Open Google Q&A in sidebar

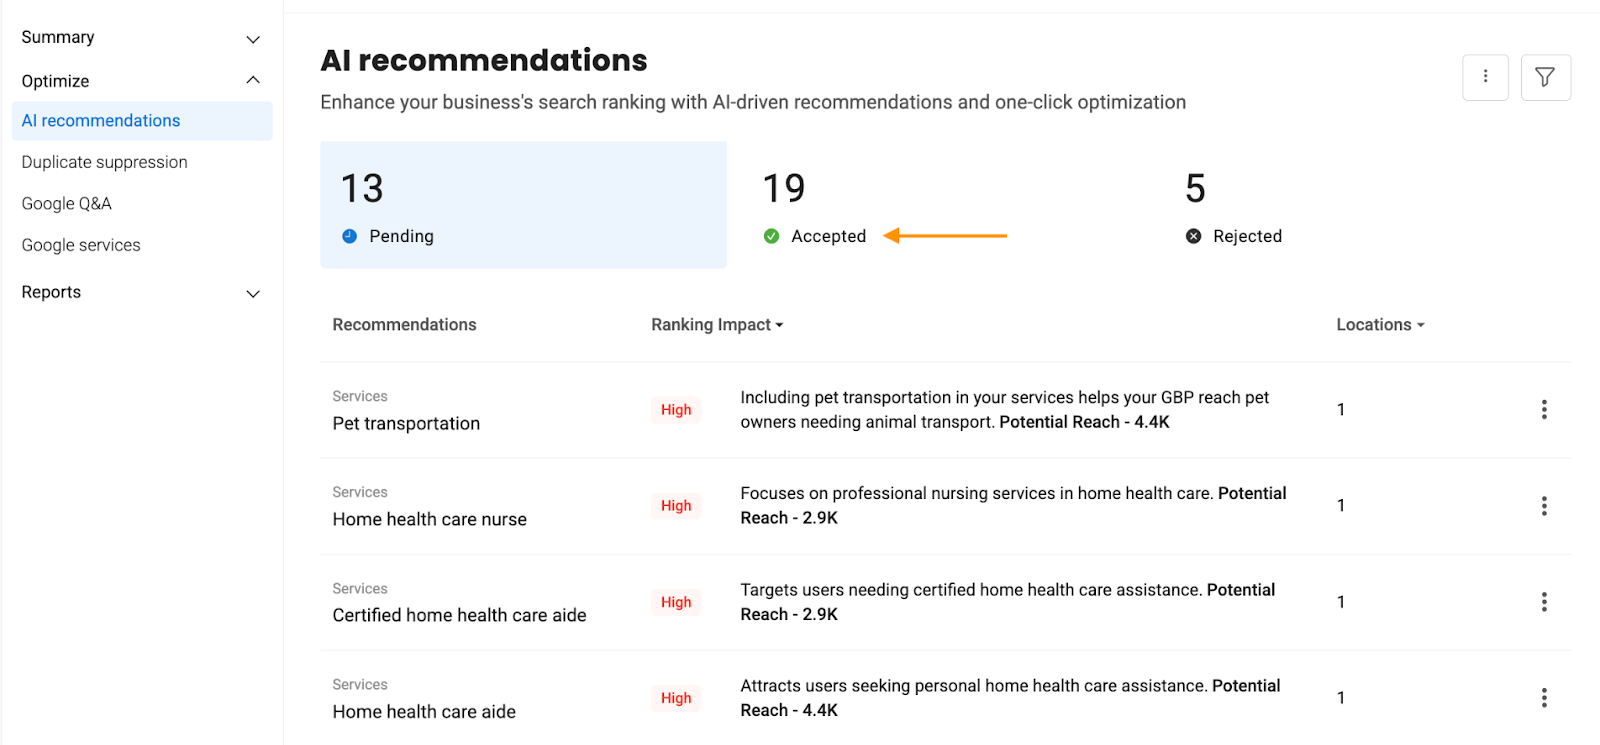click(66, 203)
